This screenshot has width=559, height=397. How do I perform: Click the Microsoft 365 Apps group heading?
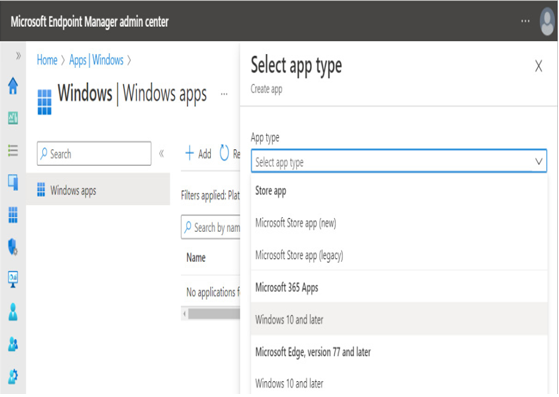pos(287,287)
